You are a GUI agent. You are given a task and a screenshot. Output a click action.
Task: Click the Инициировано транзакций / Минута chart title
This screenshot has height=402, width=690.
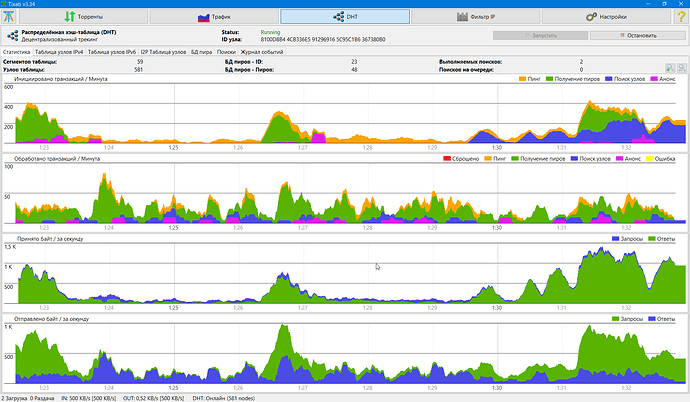[61, 79]
